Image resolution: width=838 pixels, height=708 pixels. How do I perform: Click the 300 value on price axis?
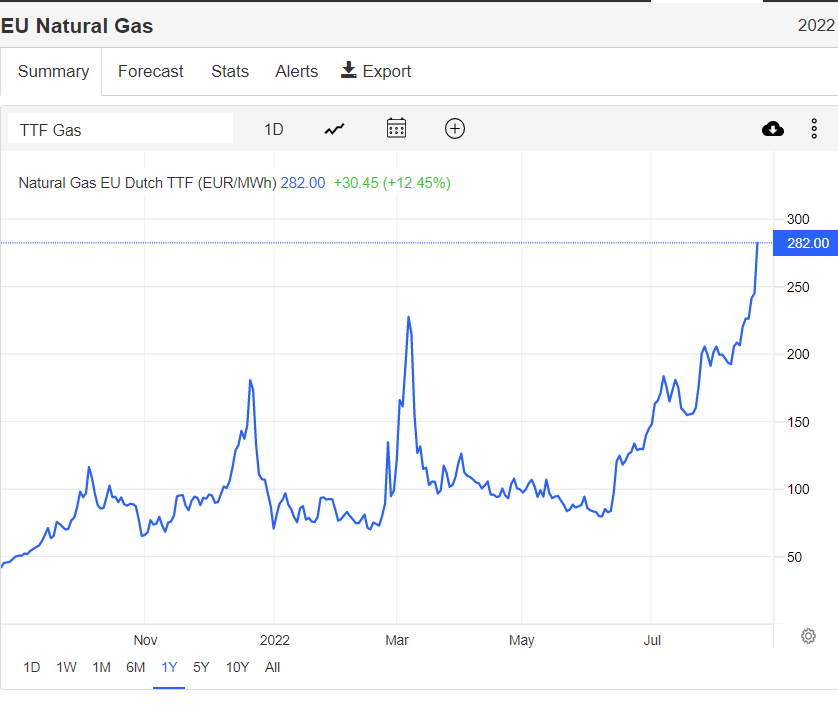tap(798, 219)
